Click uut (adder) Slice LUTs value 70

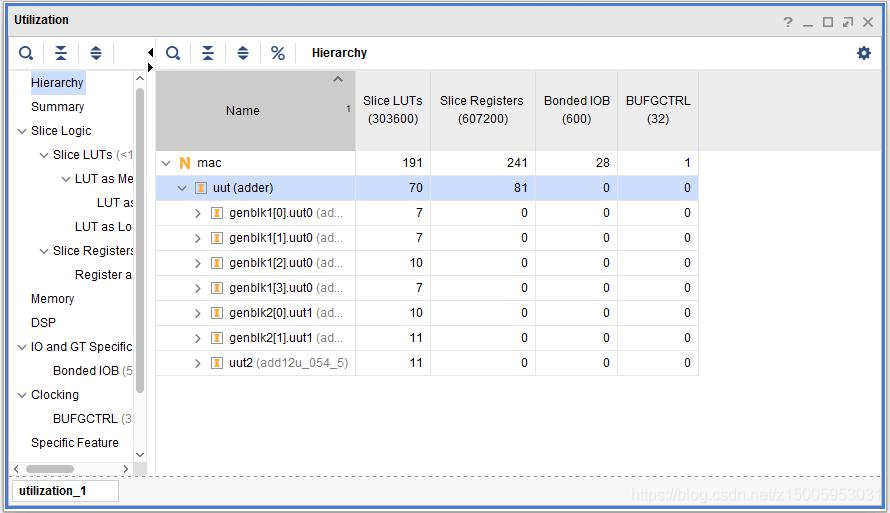coord(416,188)
